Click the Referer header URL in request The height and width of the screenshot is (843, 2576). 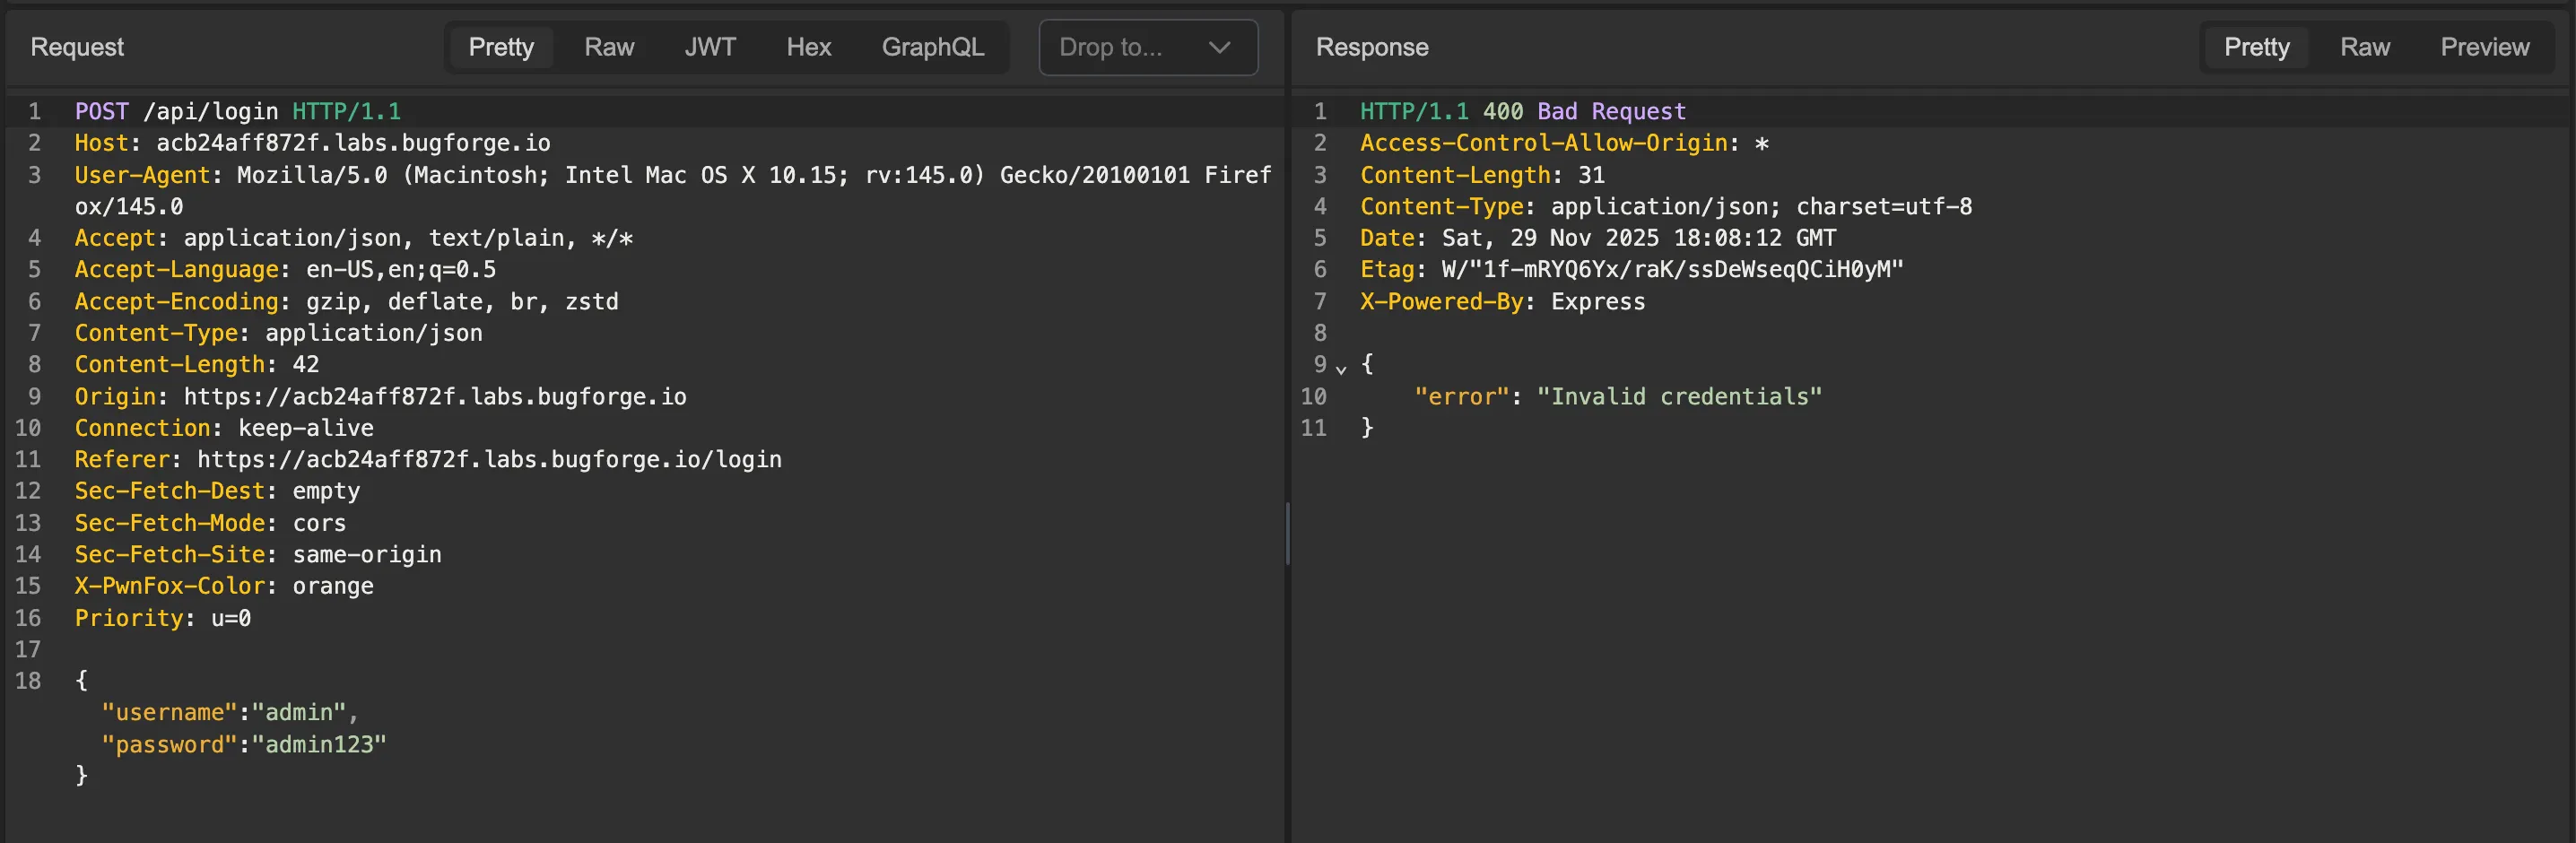[489, 459]
